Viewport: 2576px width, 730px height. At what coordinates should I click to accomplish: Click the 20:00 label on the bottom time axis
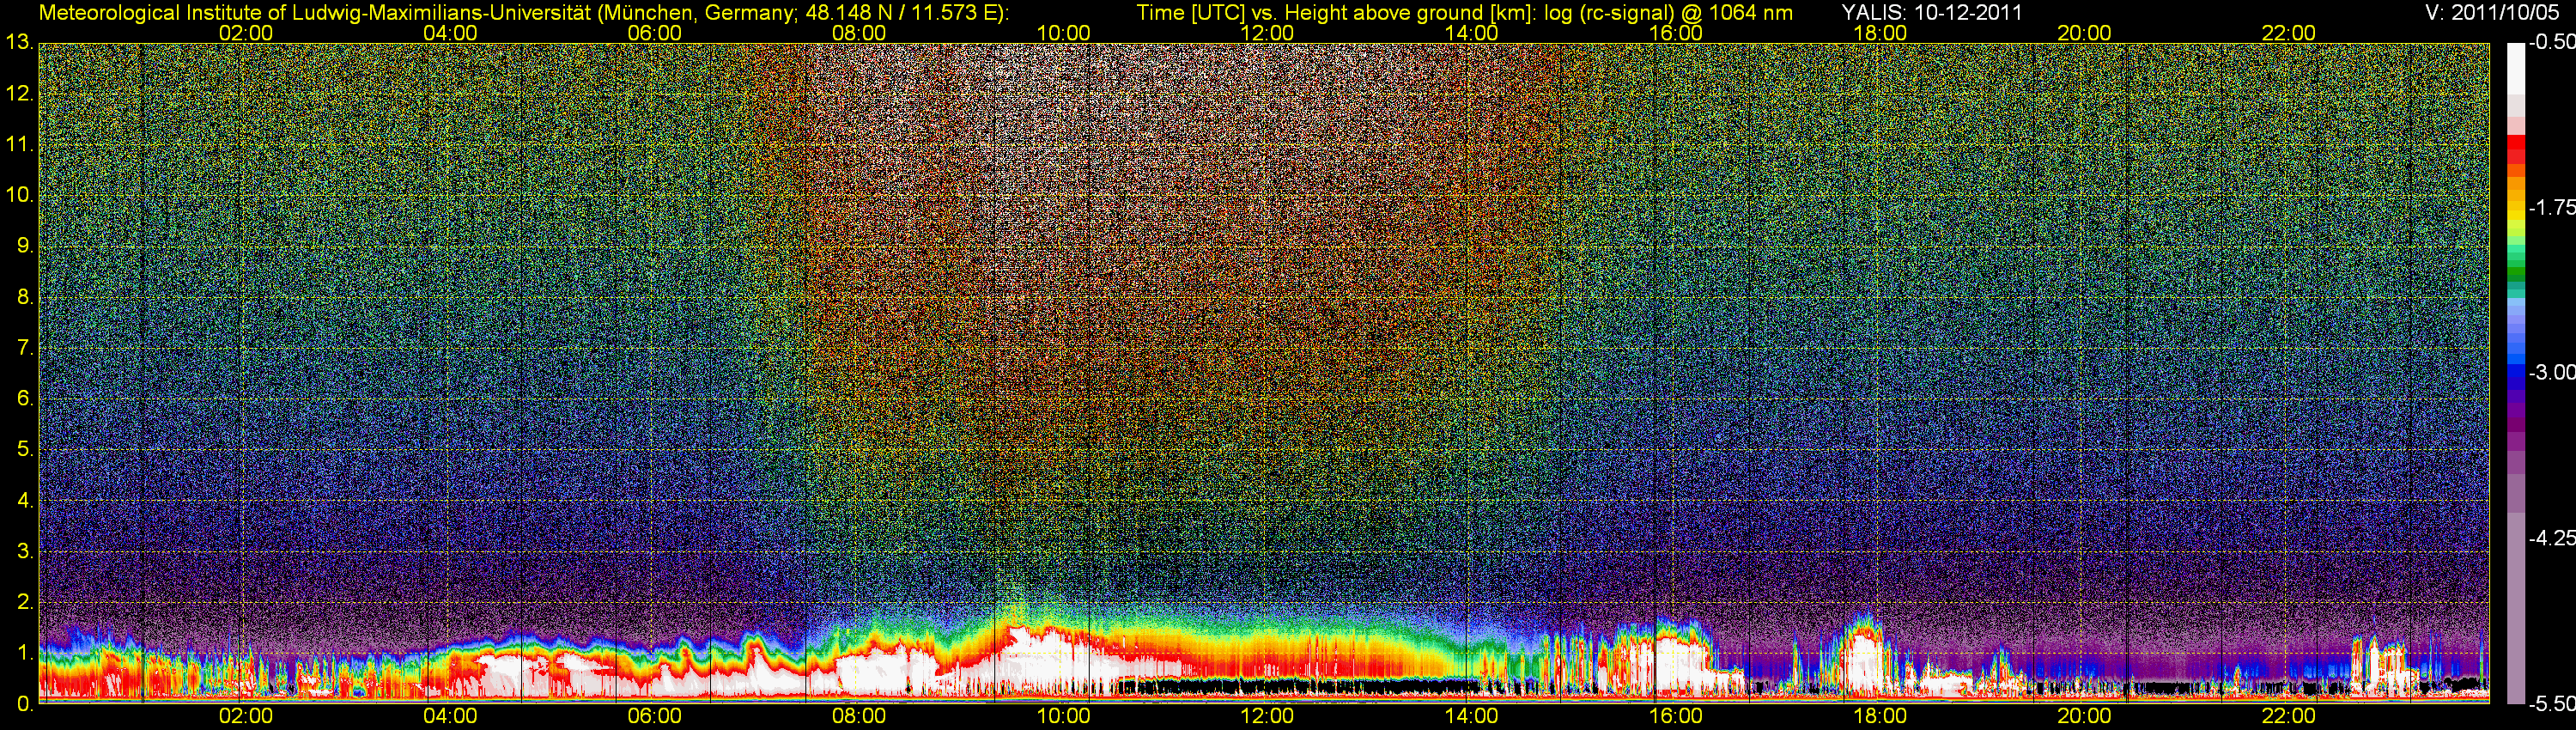(2084, 717)
